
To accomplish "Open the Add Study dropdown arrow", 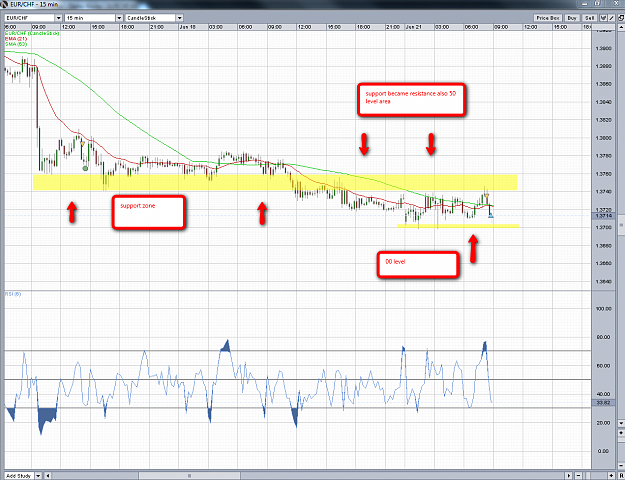I will [38, 476].
